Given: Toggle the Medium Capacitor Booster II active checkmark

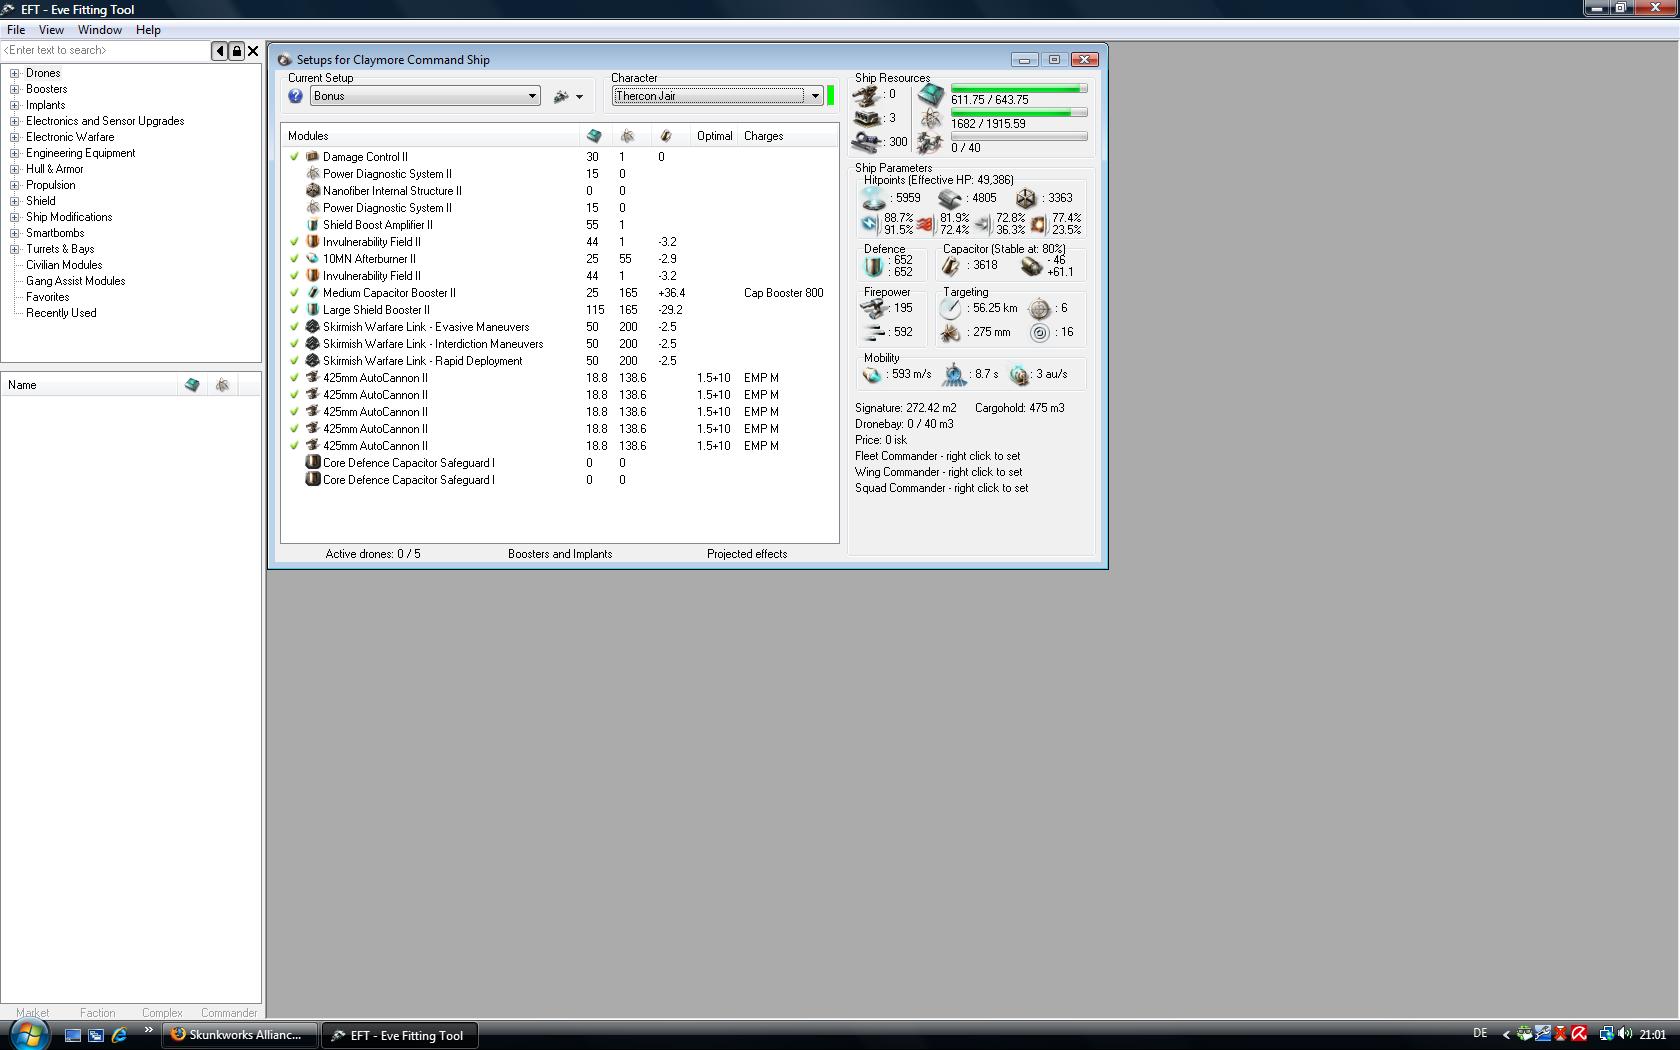Looking at the screenshot, I should click(294, 293).
